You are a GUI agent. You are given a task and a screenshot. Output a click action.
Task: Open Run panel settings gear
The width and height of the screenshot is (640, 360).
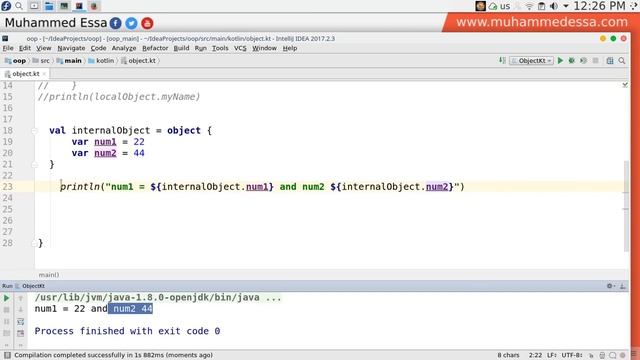610,286
